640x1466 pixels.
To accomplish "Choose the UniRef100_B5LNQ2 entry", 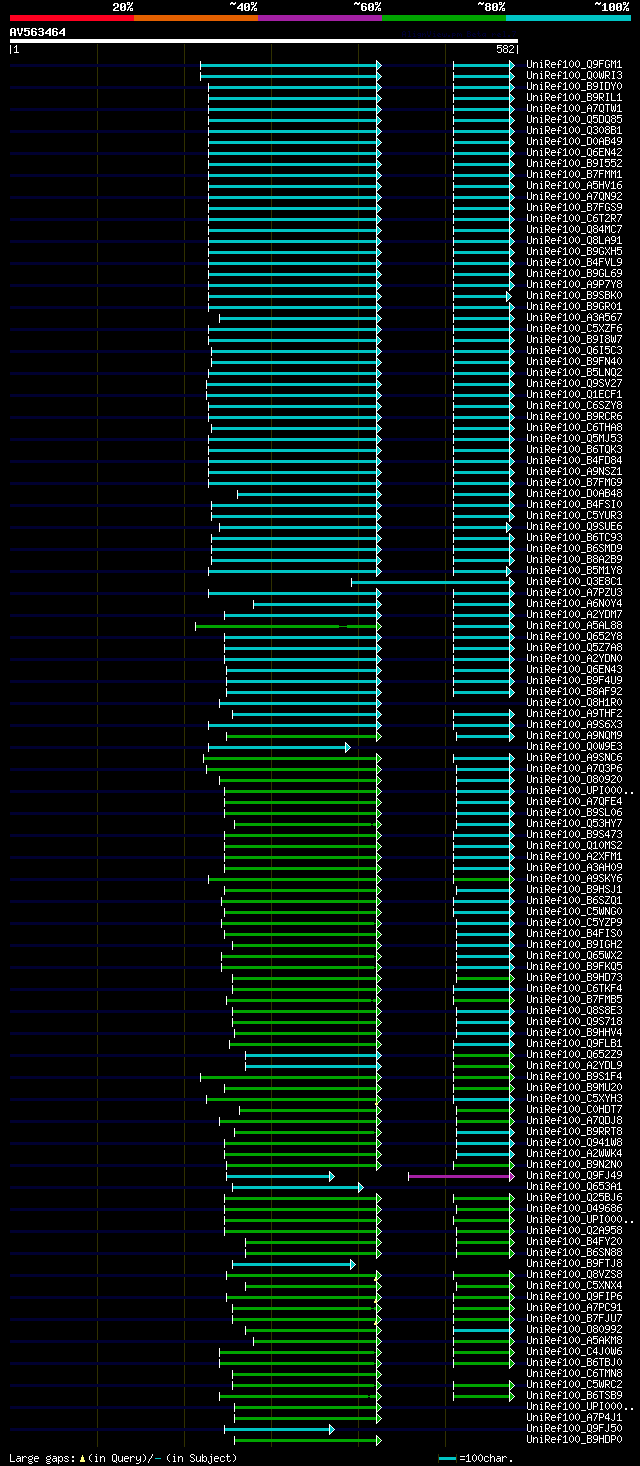I will click(574, 373).
